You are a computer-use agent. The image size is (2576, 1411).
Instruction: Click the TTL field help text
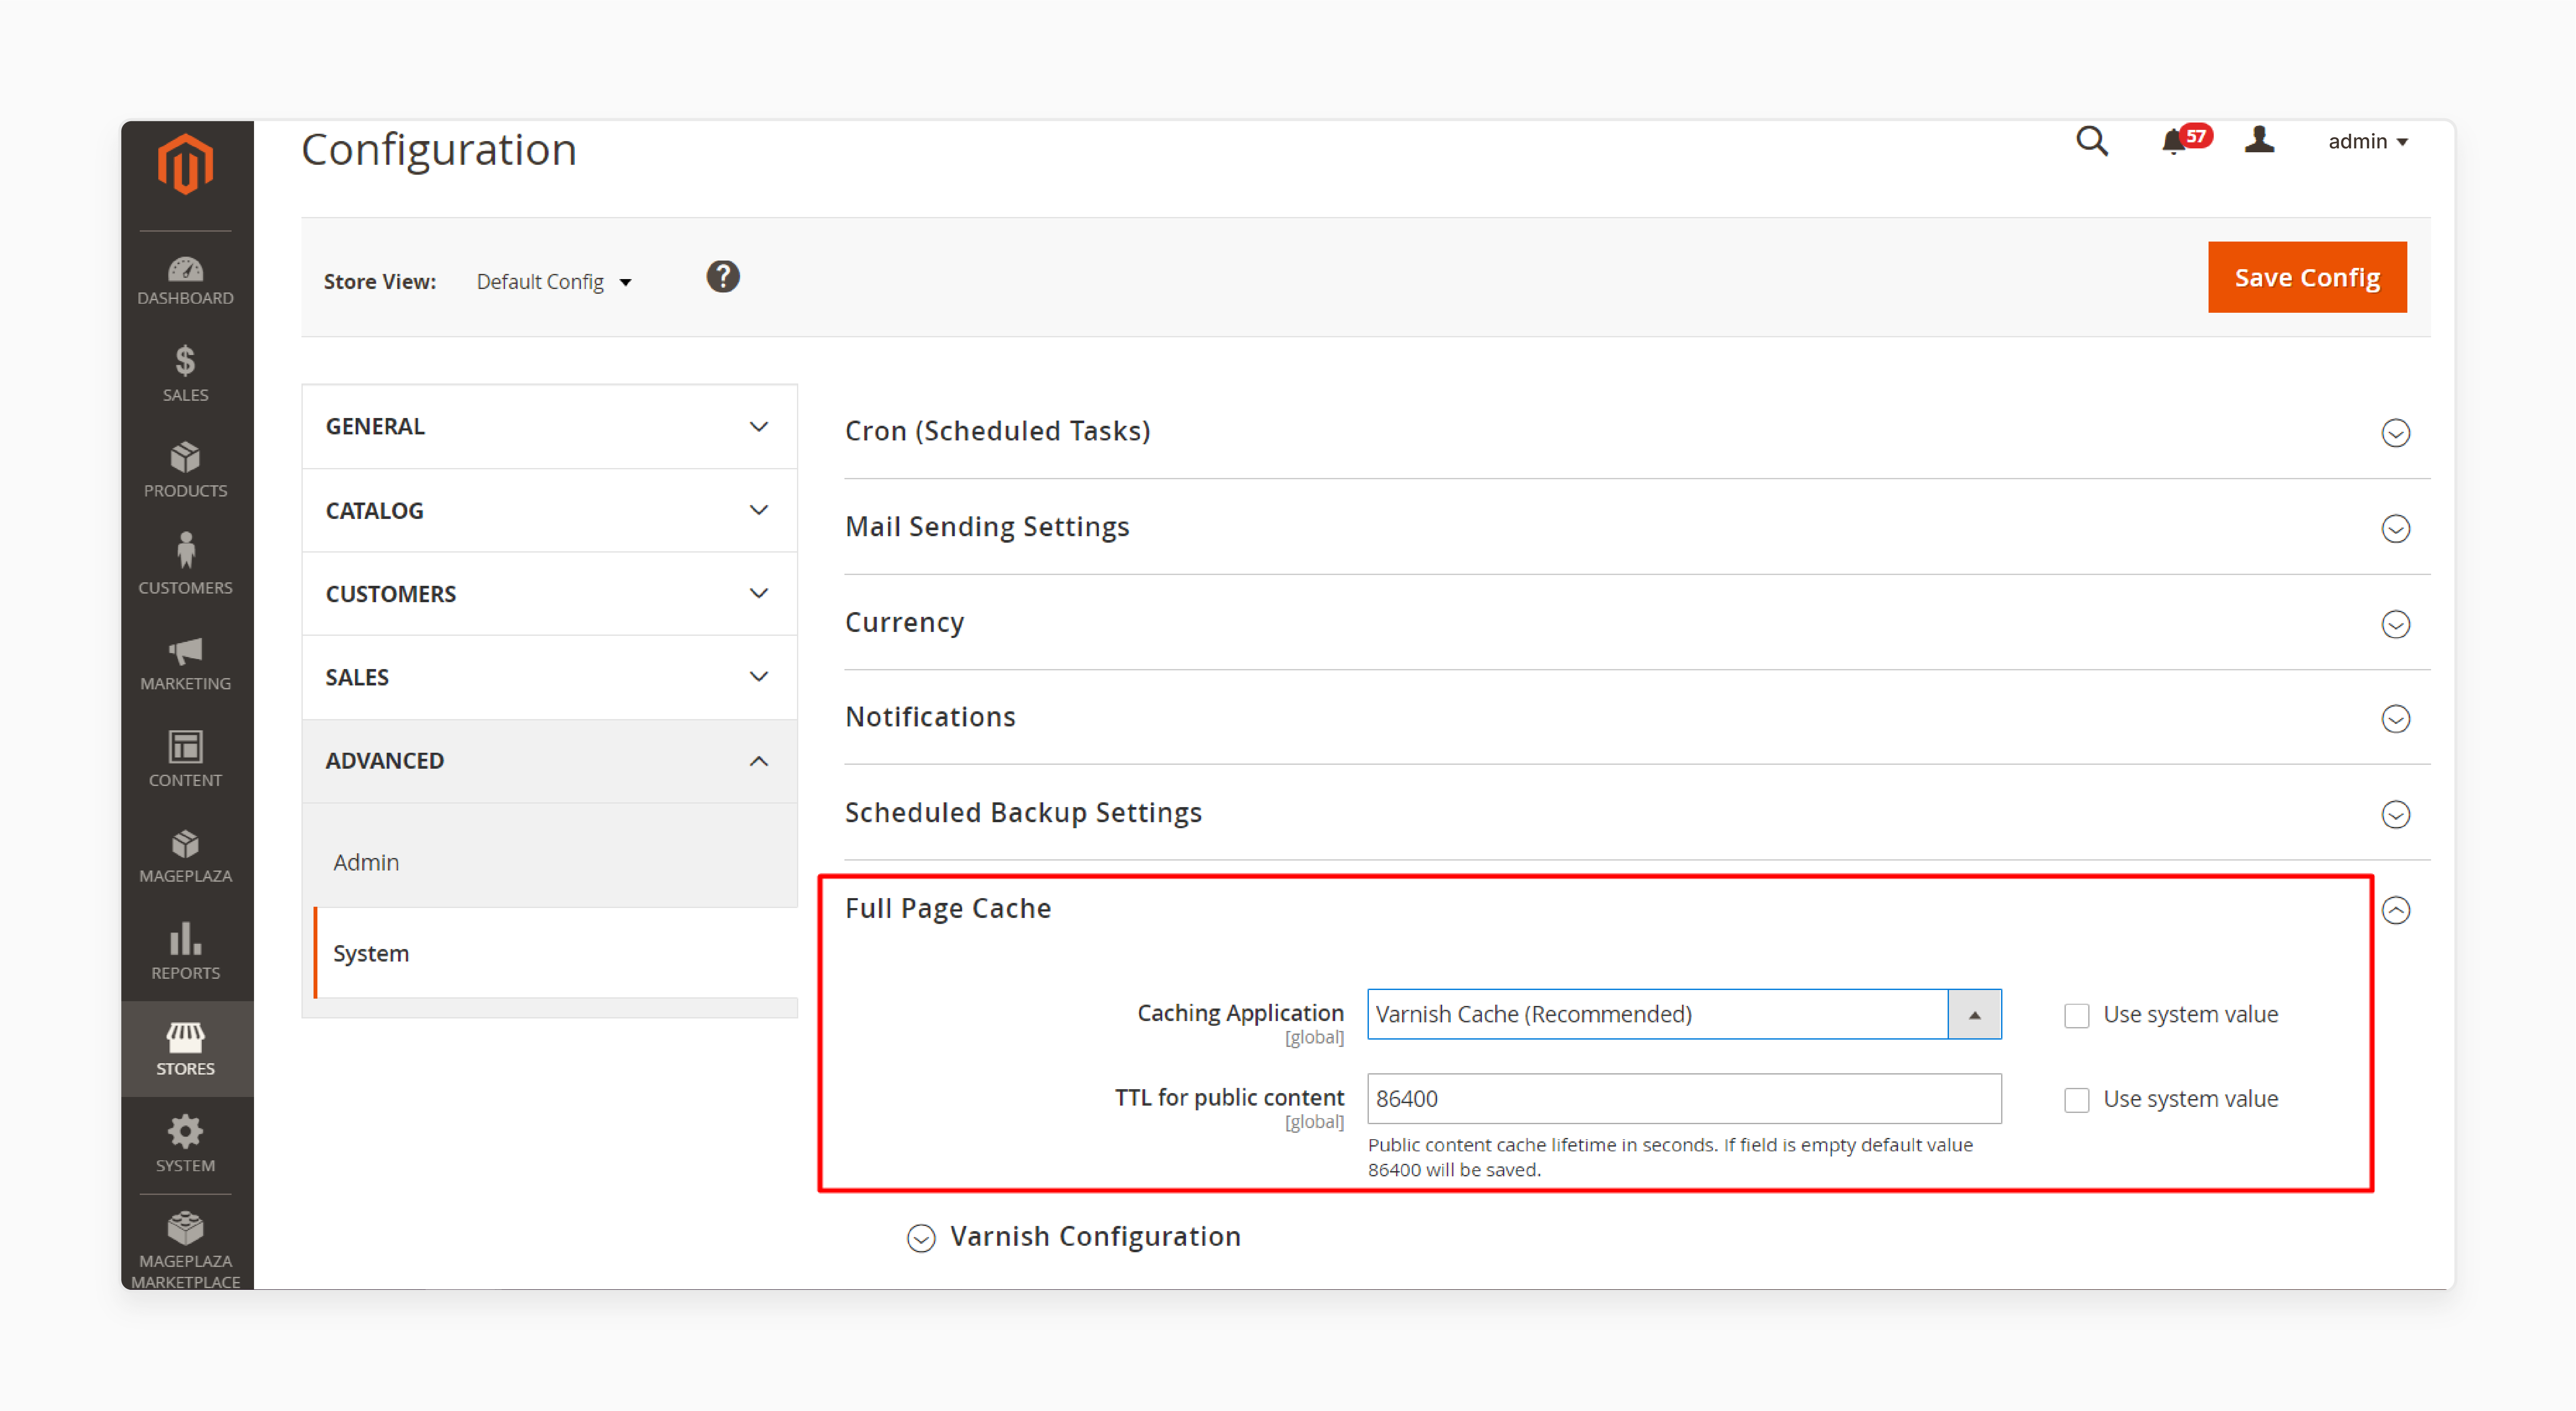tap(1670, 1157)
